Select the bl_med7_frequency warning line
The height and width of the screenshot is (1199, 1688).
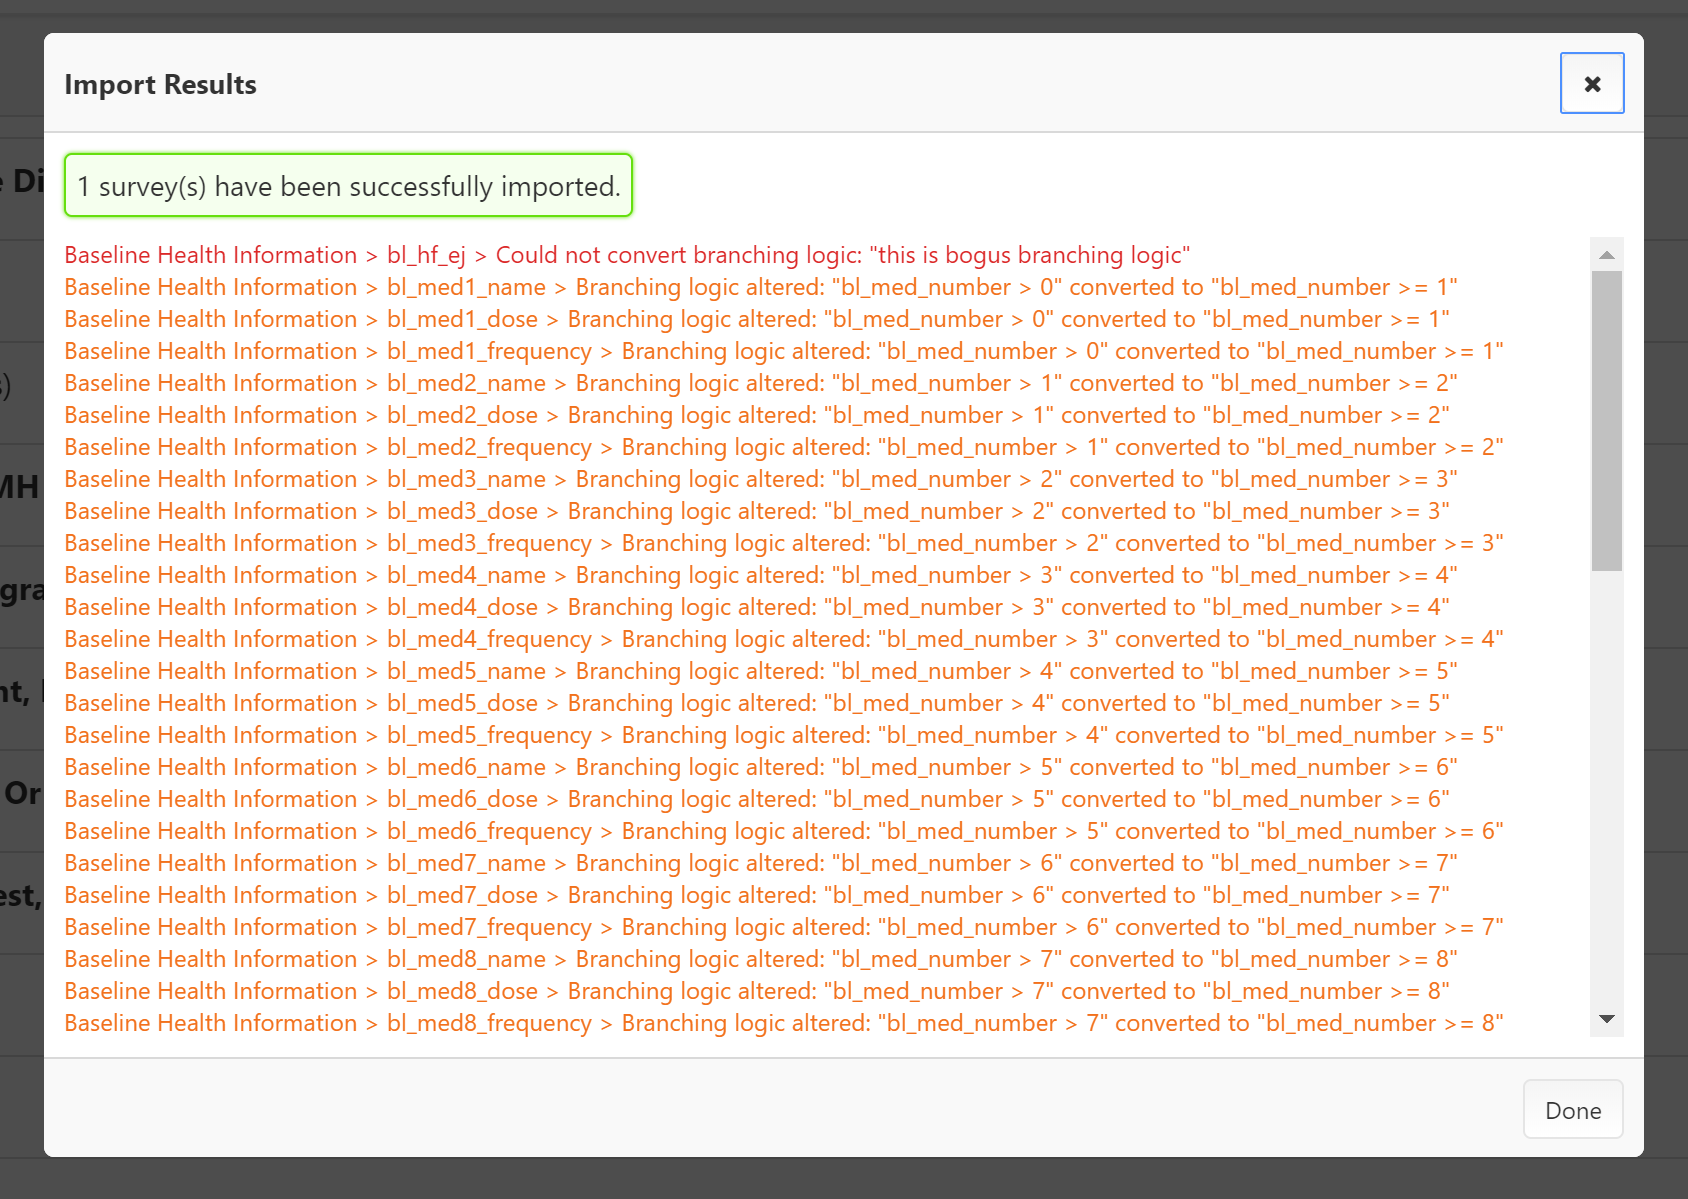coord(783,928)
